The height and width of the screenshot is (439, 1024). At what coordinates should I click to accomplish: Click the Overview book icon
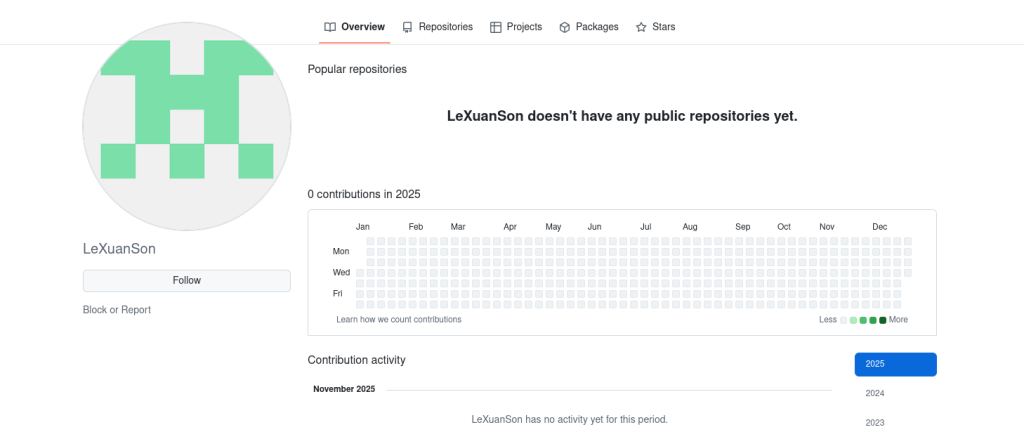pyautogui.click(x=330, y=27)
